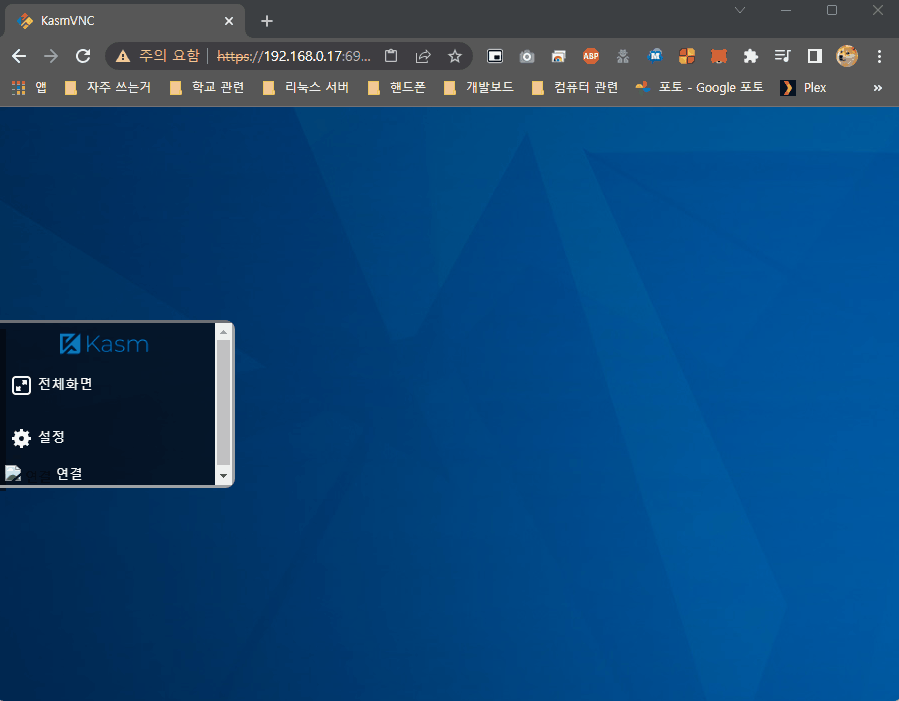Click the 주의 요함 security warning text
Screen dimensions: 899x701
[x=170, y=56]
